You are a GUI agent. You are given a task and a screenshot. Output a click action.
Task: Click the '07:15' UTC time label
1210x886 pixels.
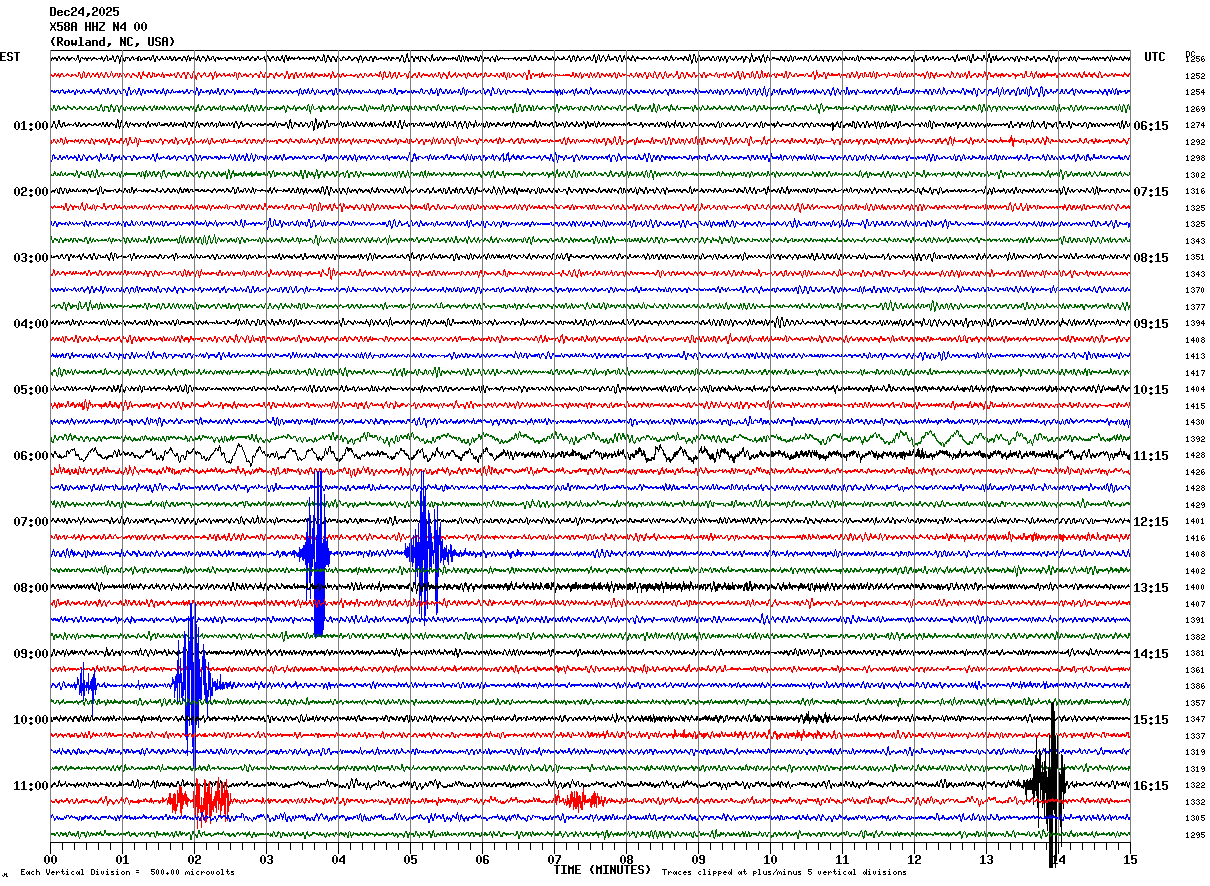(1151, 192)
